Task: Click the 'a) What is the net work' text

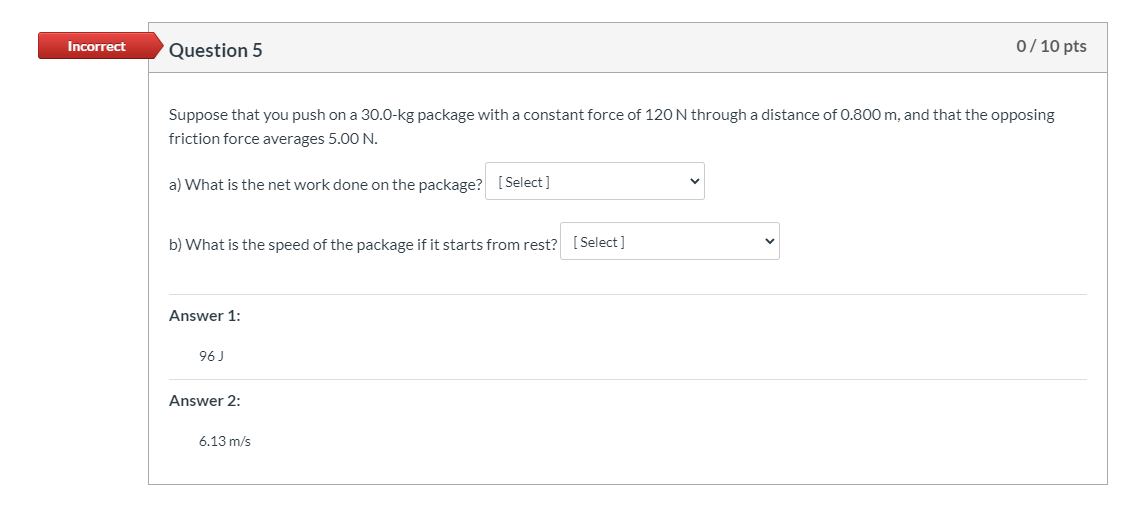Action: tap(326, 184)
